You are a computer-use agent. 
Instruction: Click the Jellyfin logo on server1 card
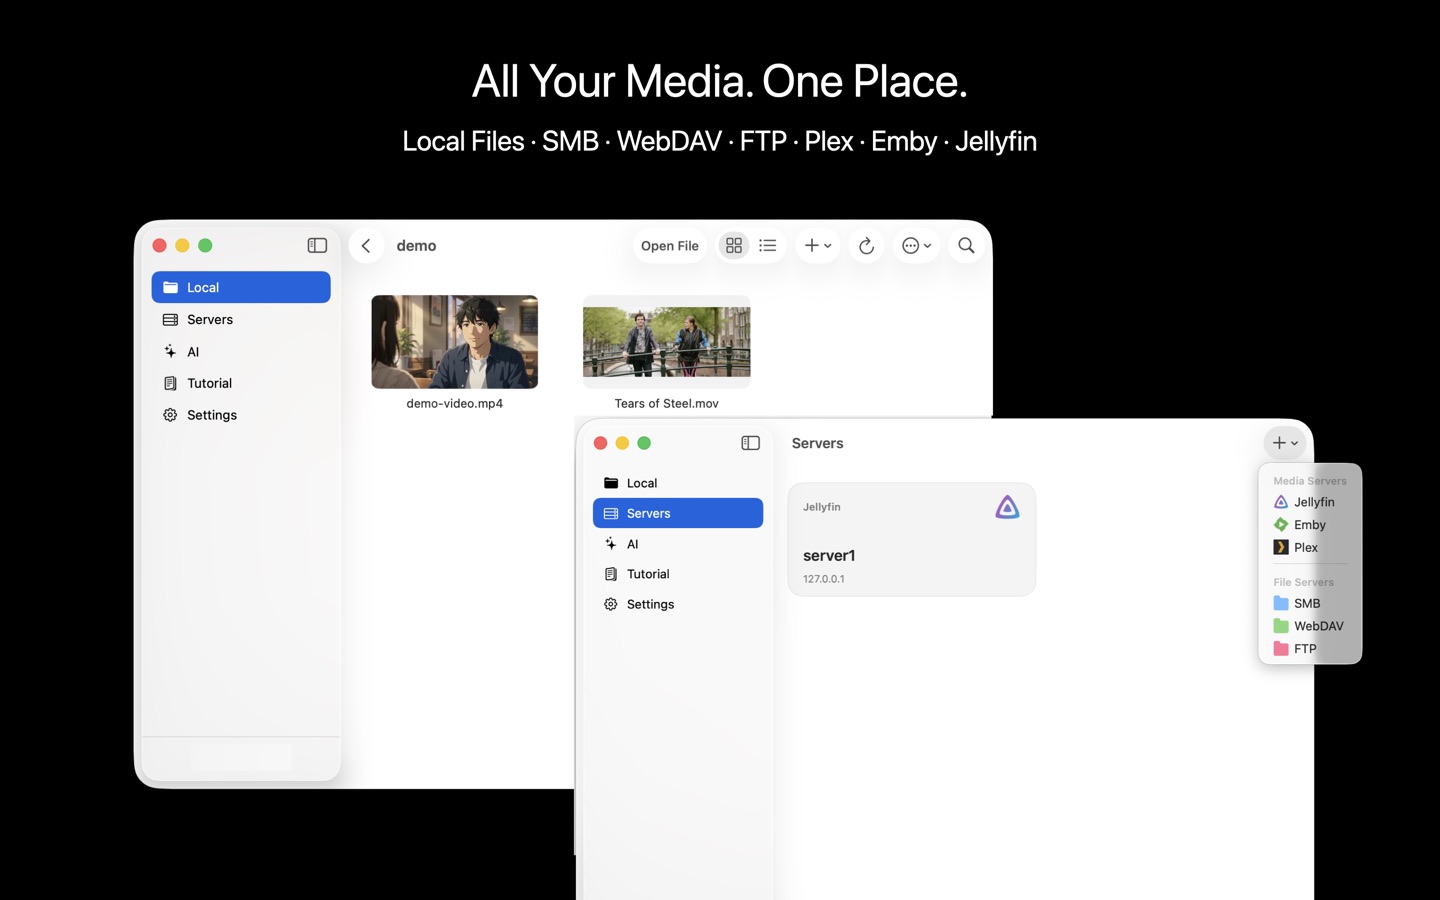click(1007, 508)
